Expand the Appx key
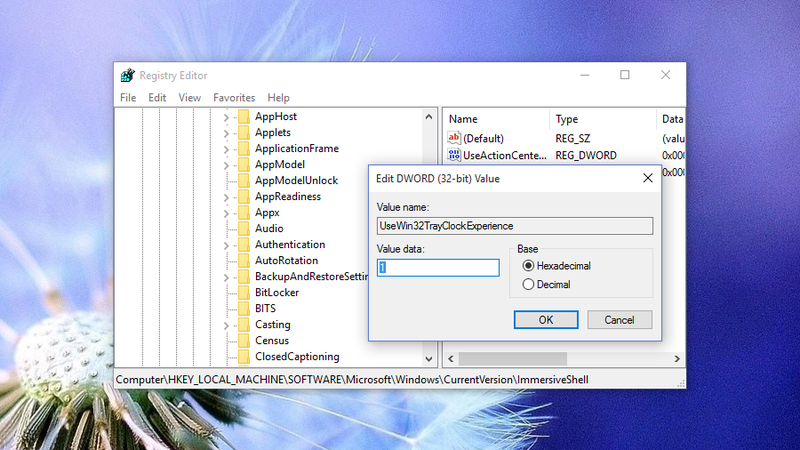The height and width of the screenshot is (450, 800). (x=226, y=213)
